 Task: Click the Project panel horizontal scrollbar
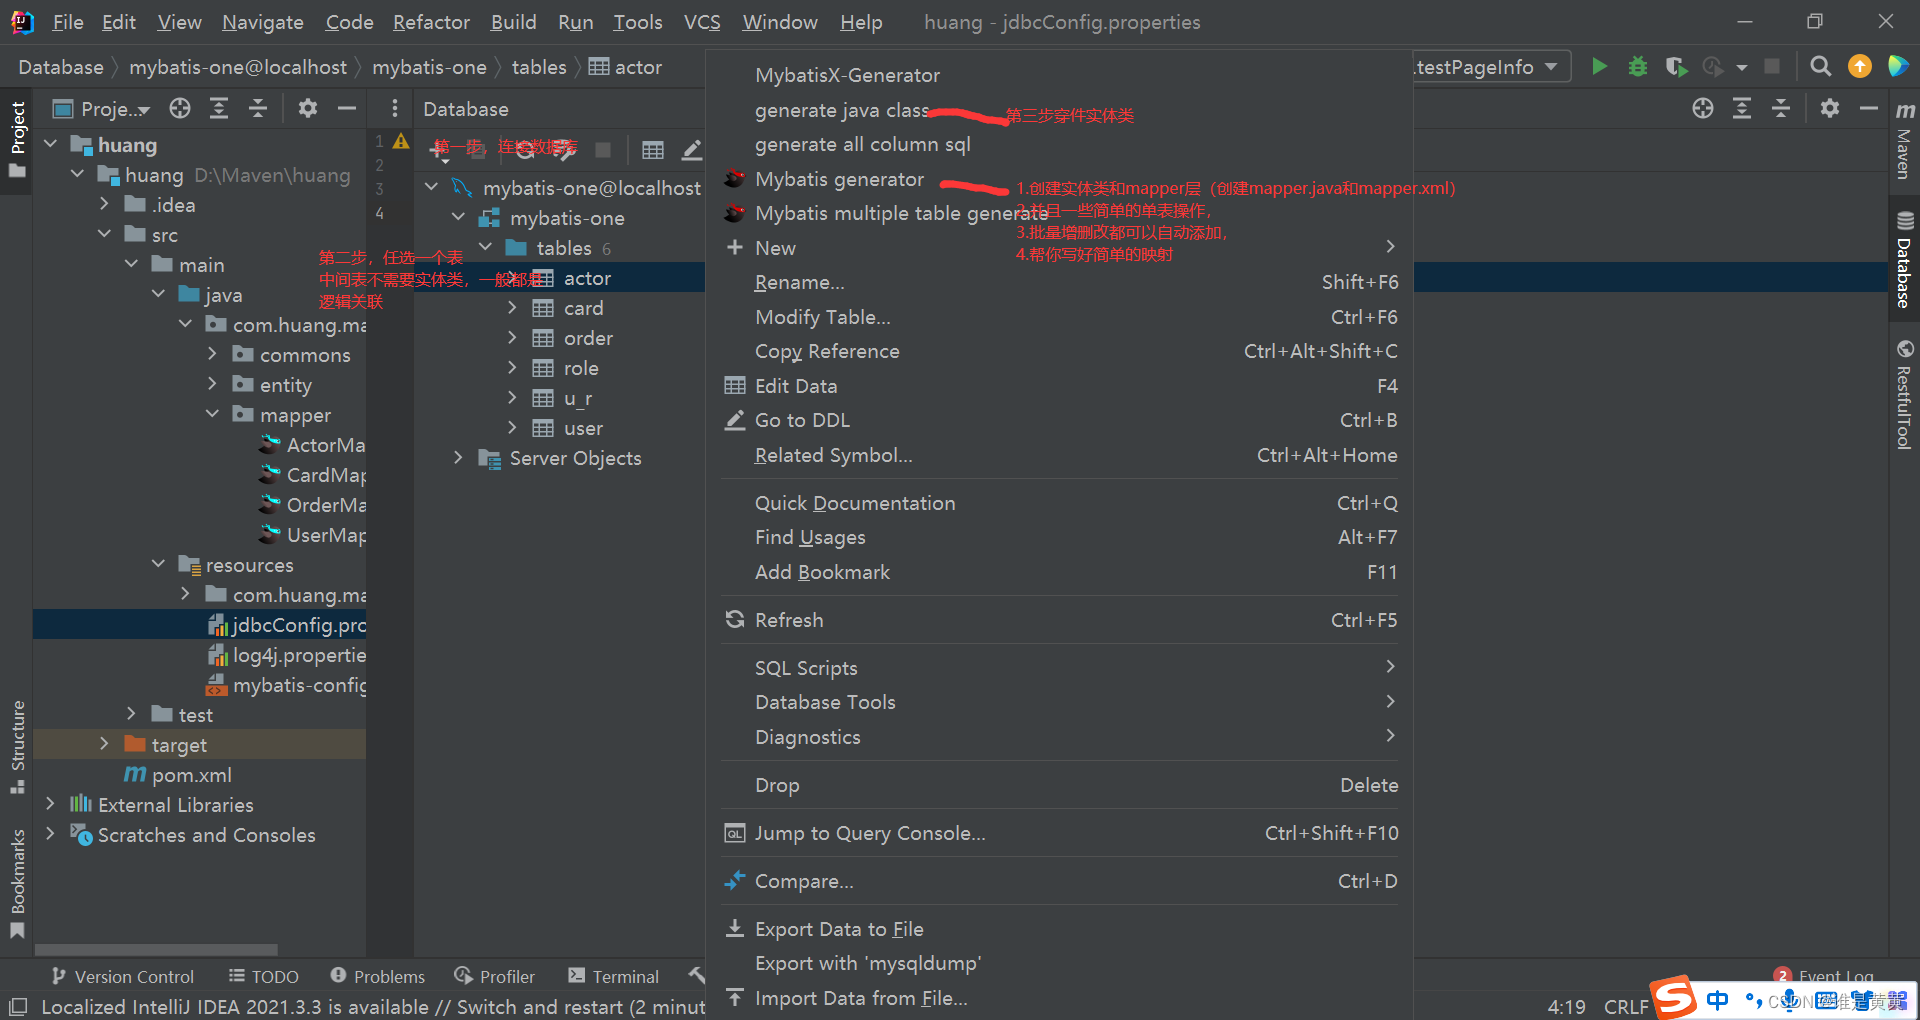point(156,949)
